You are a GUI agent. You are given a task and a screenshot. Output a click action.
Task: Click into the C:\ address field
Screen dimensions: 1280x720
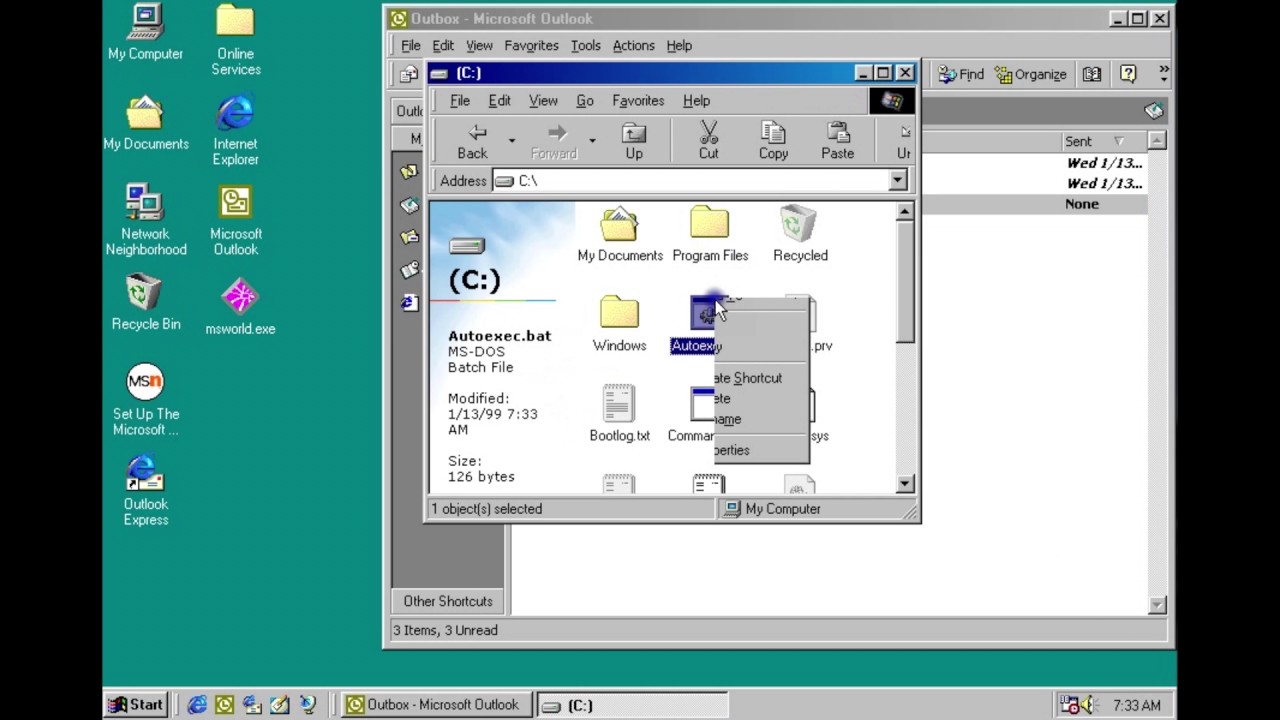[690, 181]
